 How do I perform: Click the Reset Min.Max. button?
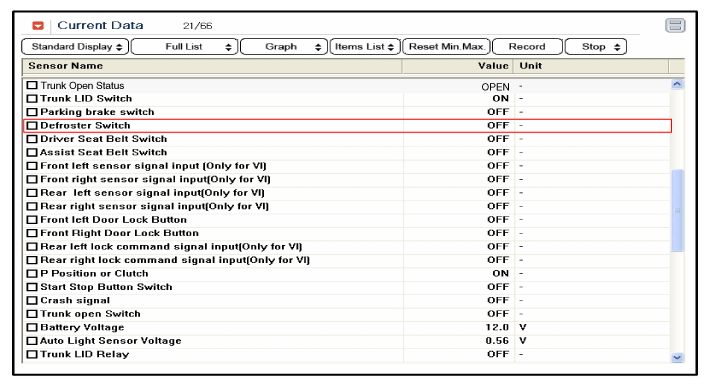pyautogui.click(x=446, y=47)
